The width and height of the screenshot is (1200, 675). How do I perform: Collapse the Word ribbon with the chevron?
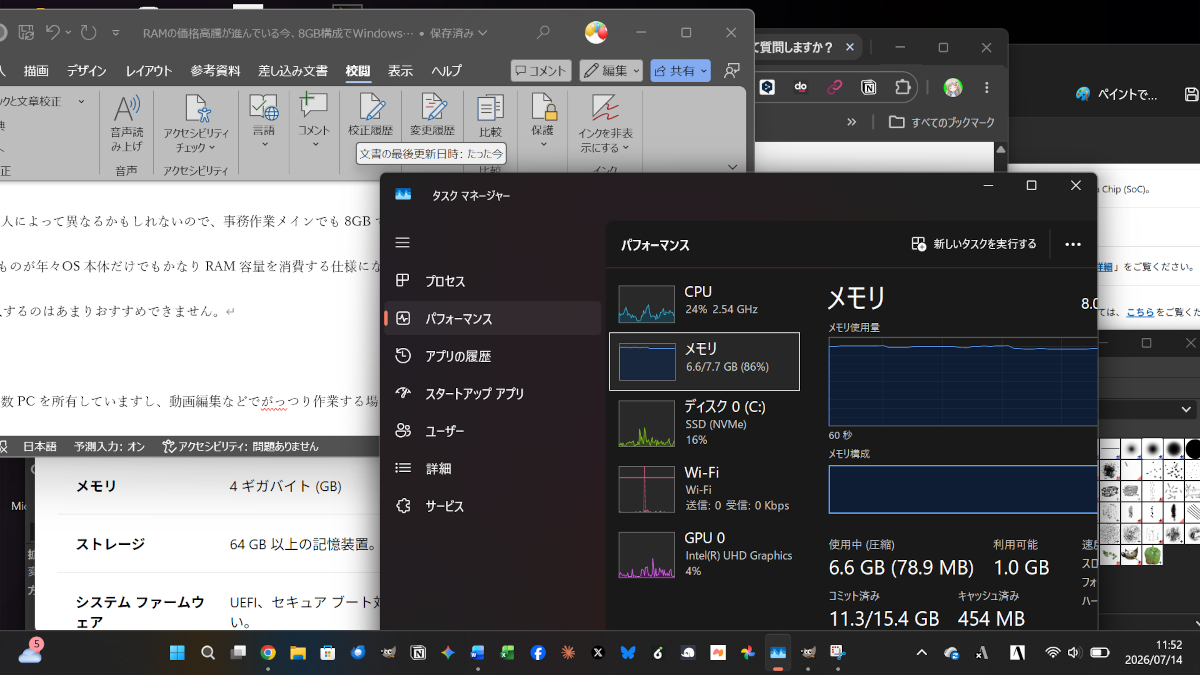pyautogui.click(x=733, y=167)
